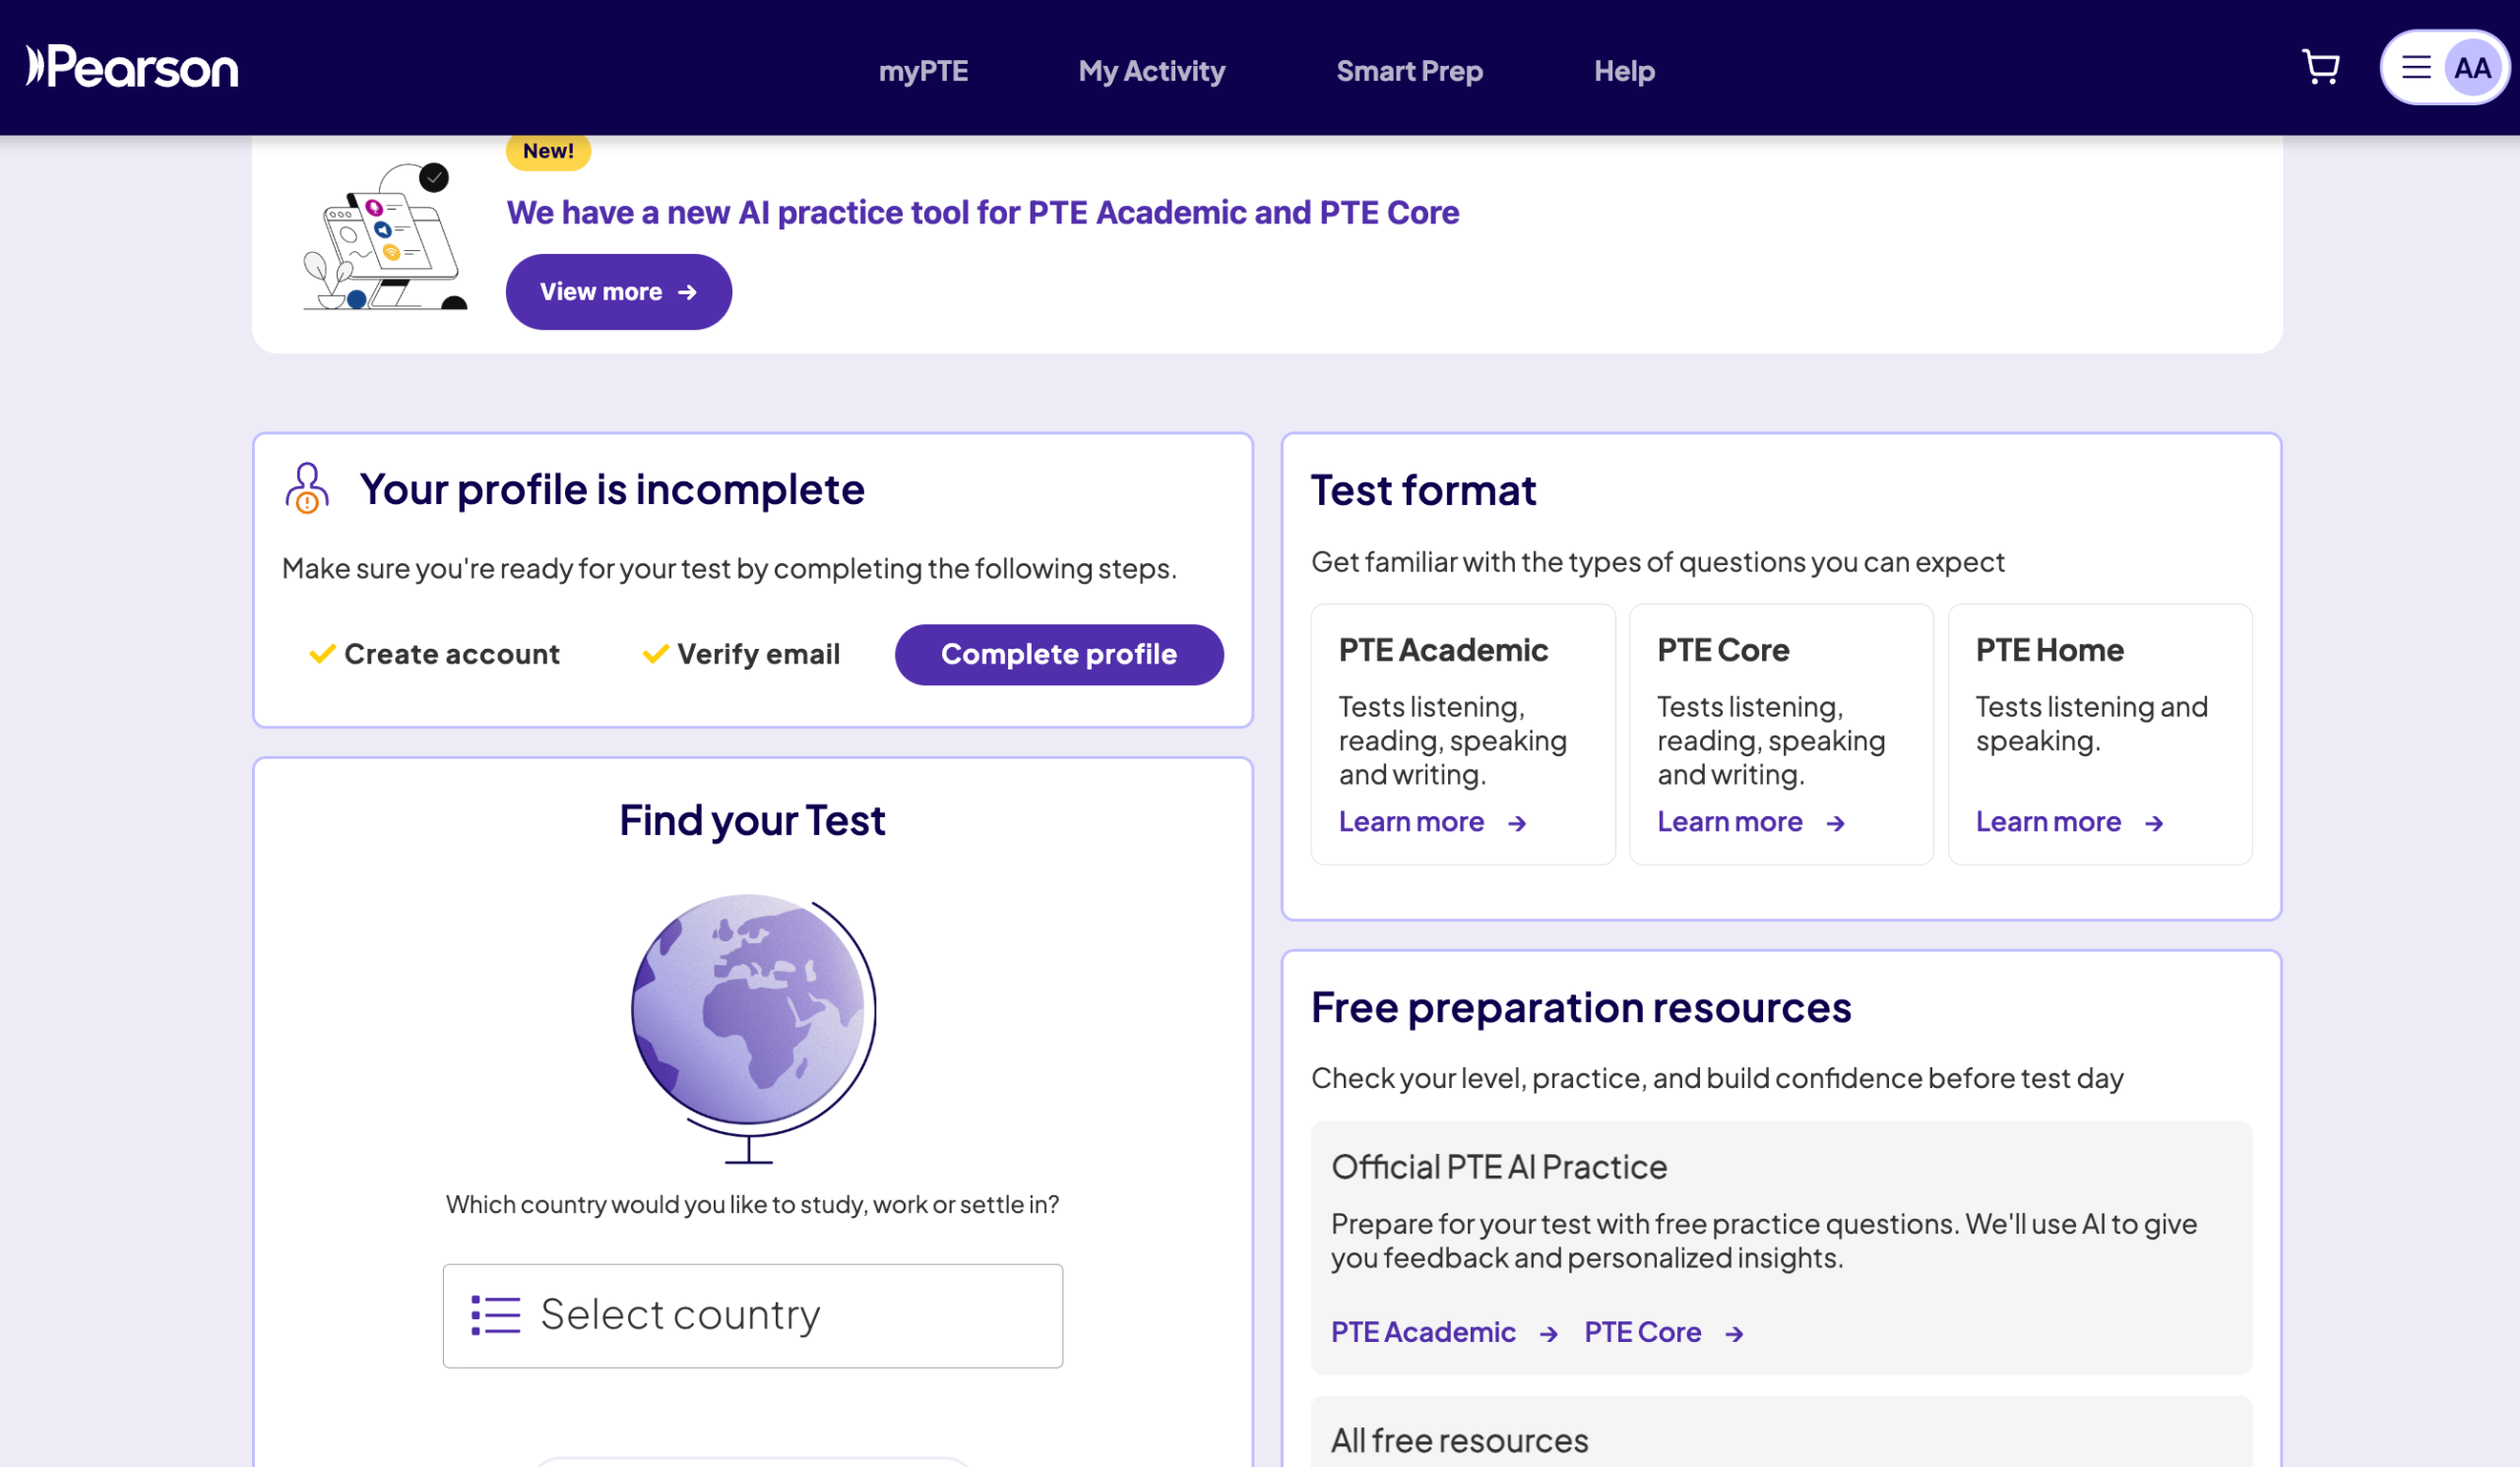The width and height of the screenshot is (2520, 1467).
Task: Click the Complete profile button
Action: (1059, 654)
